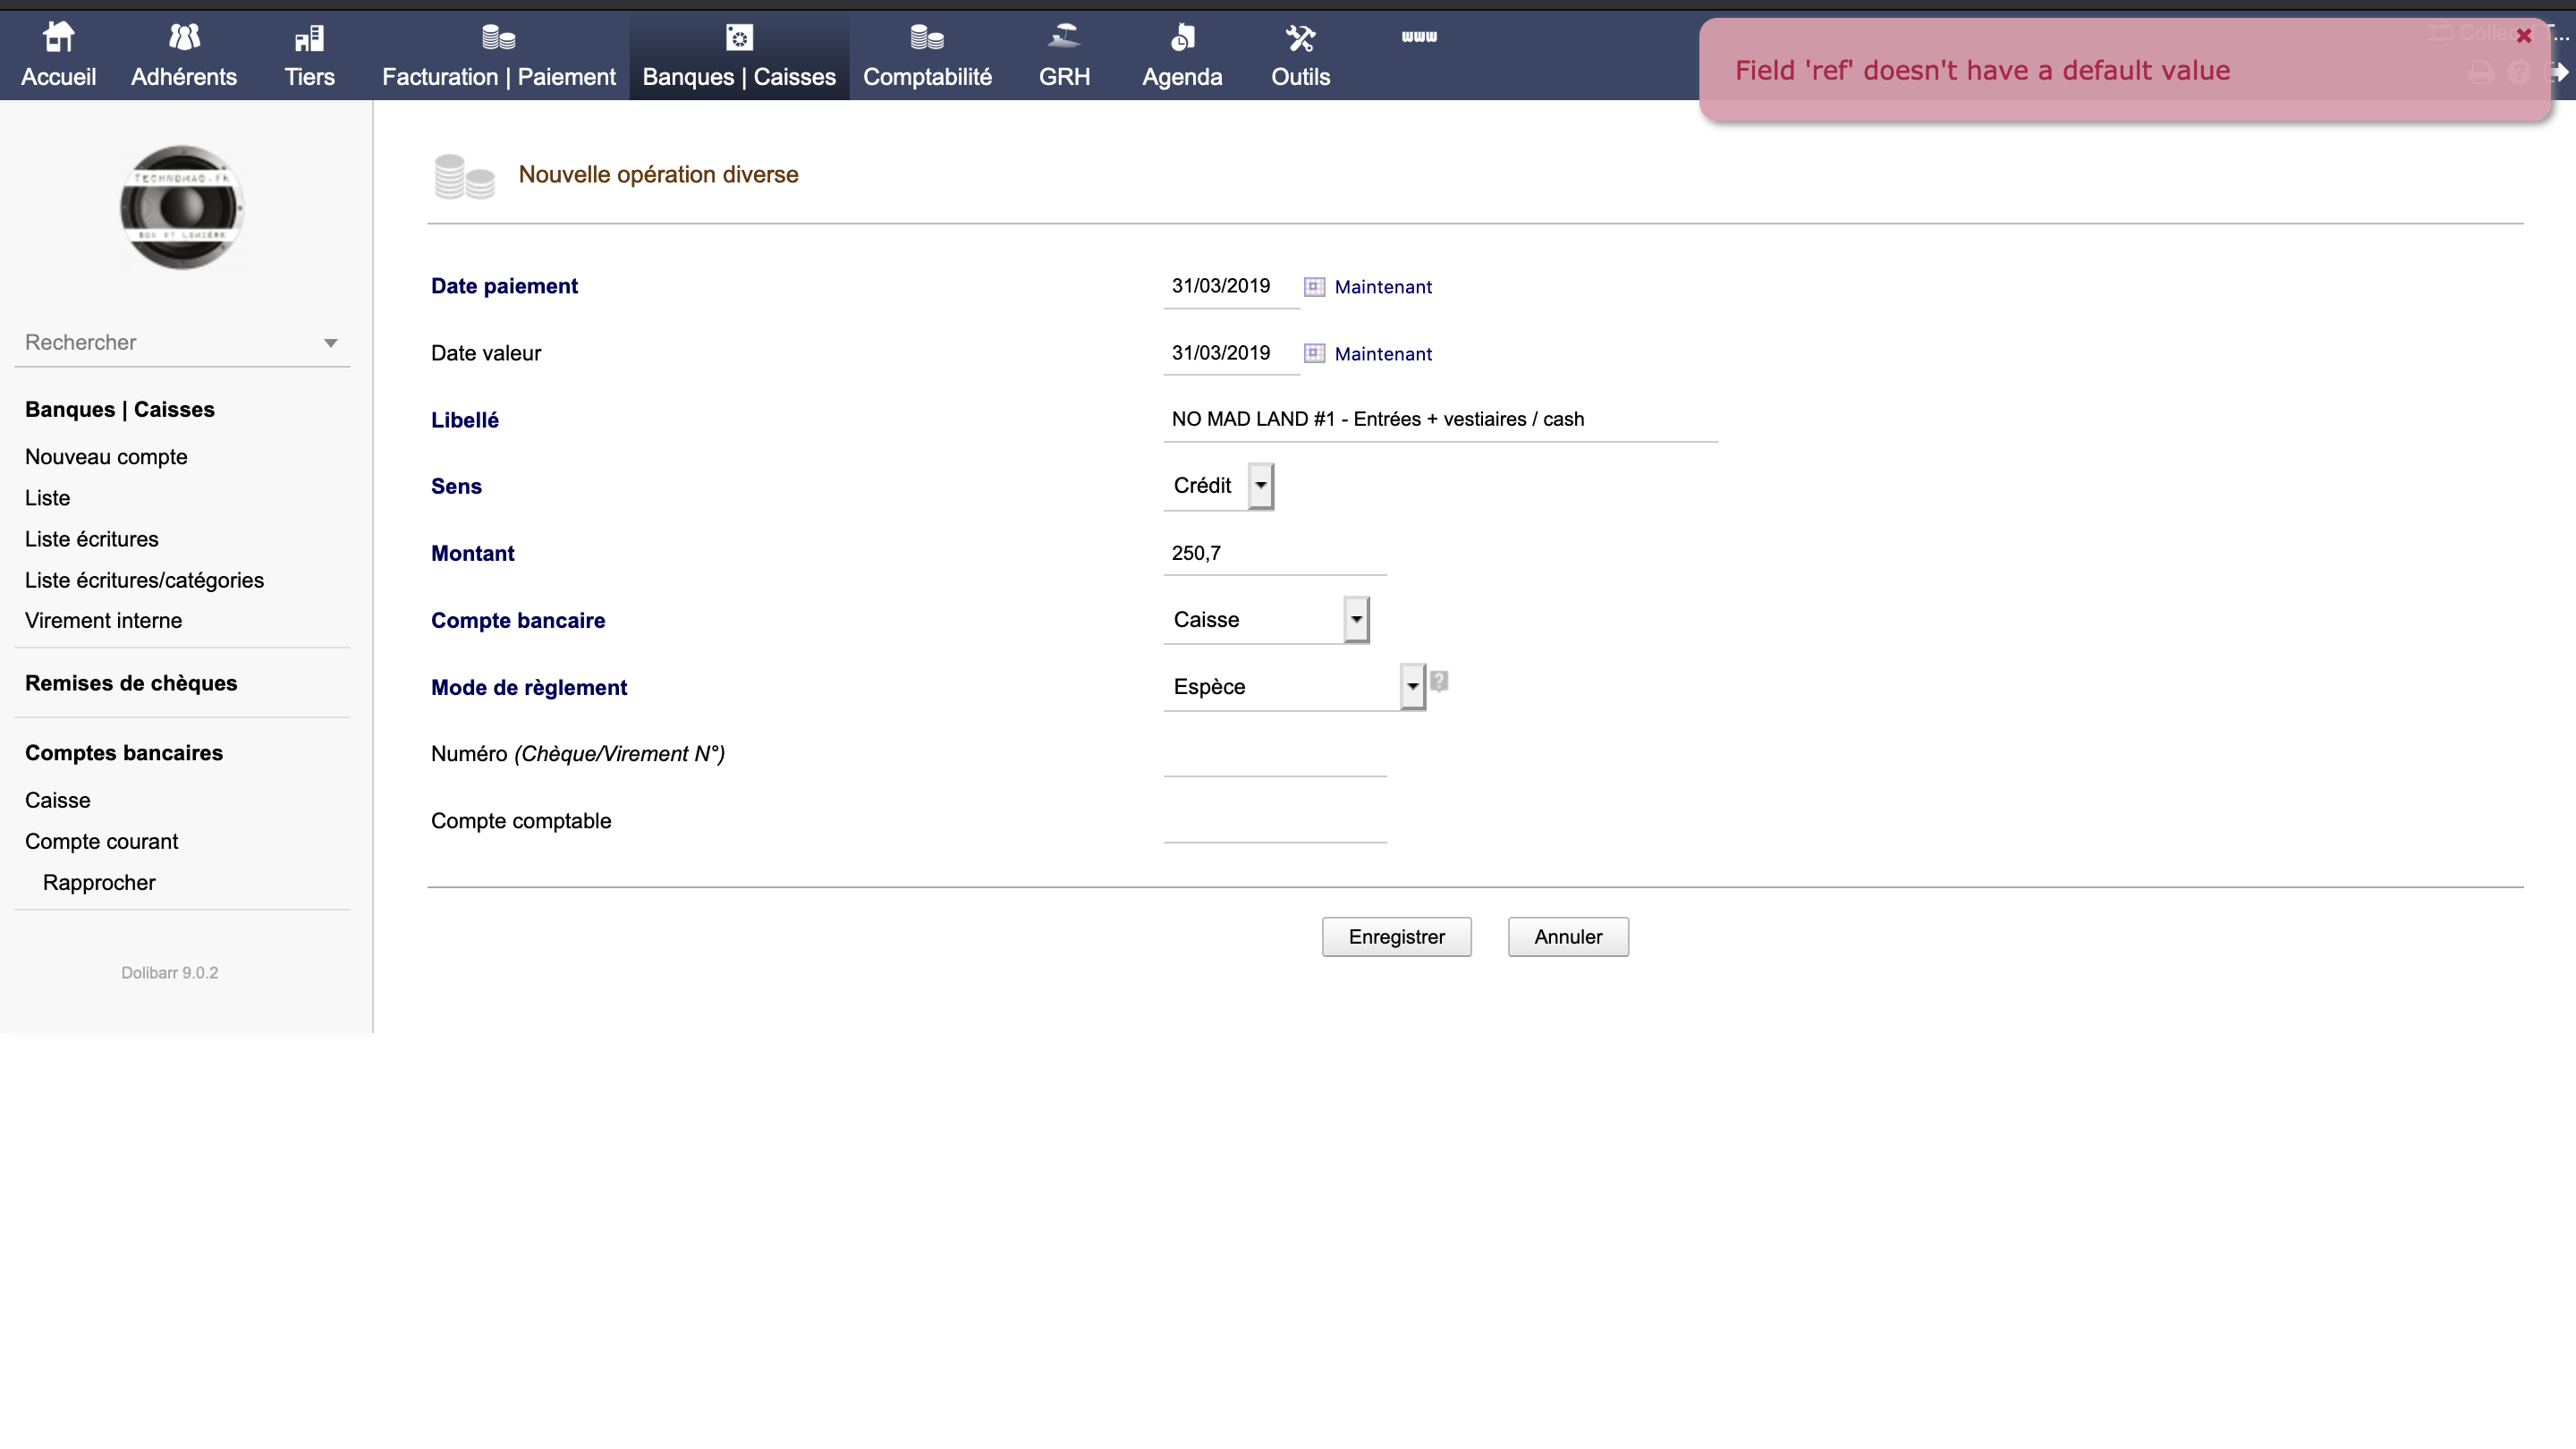
Task: Open Liste écritures sidebar link
Action: click(91, 539)
